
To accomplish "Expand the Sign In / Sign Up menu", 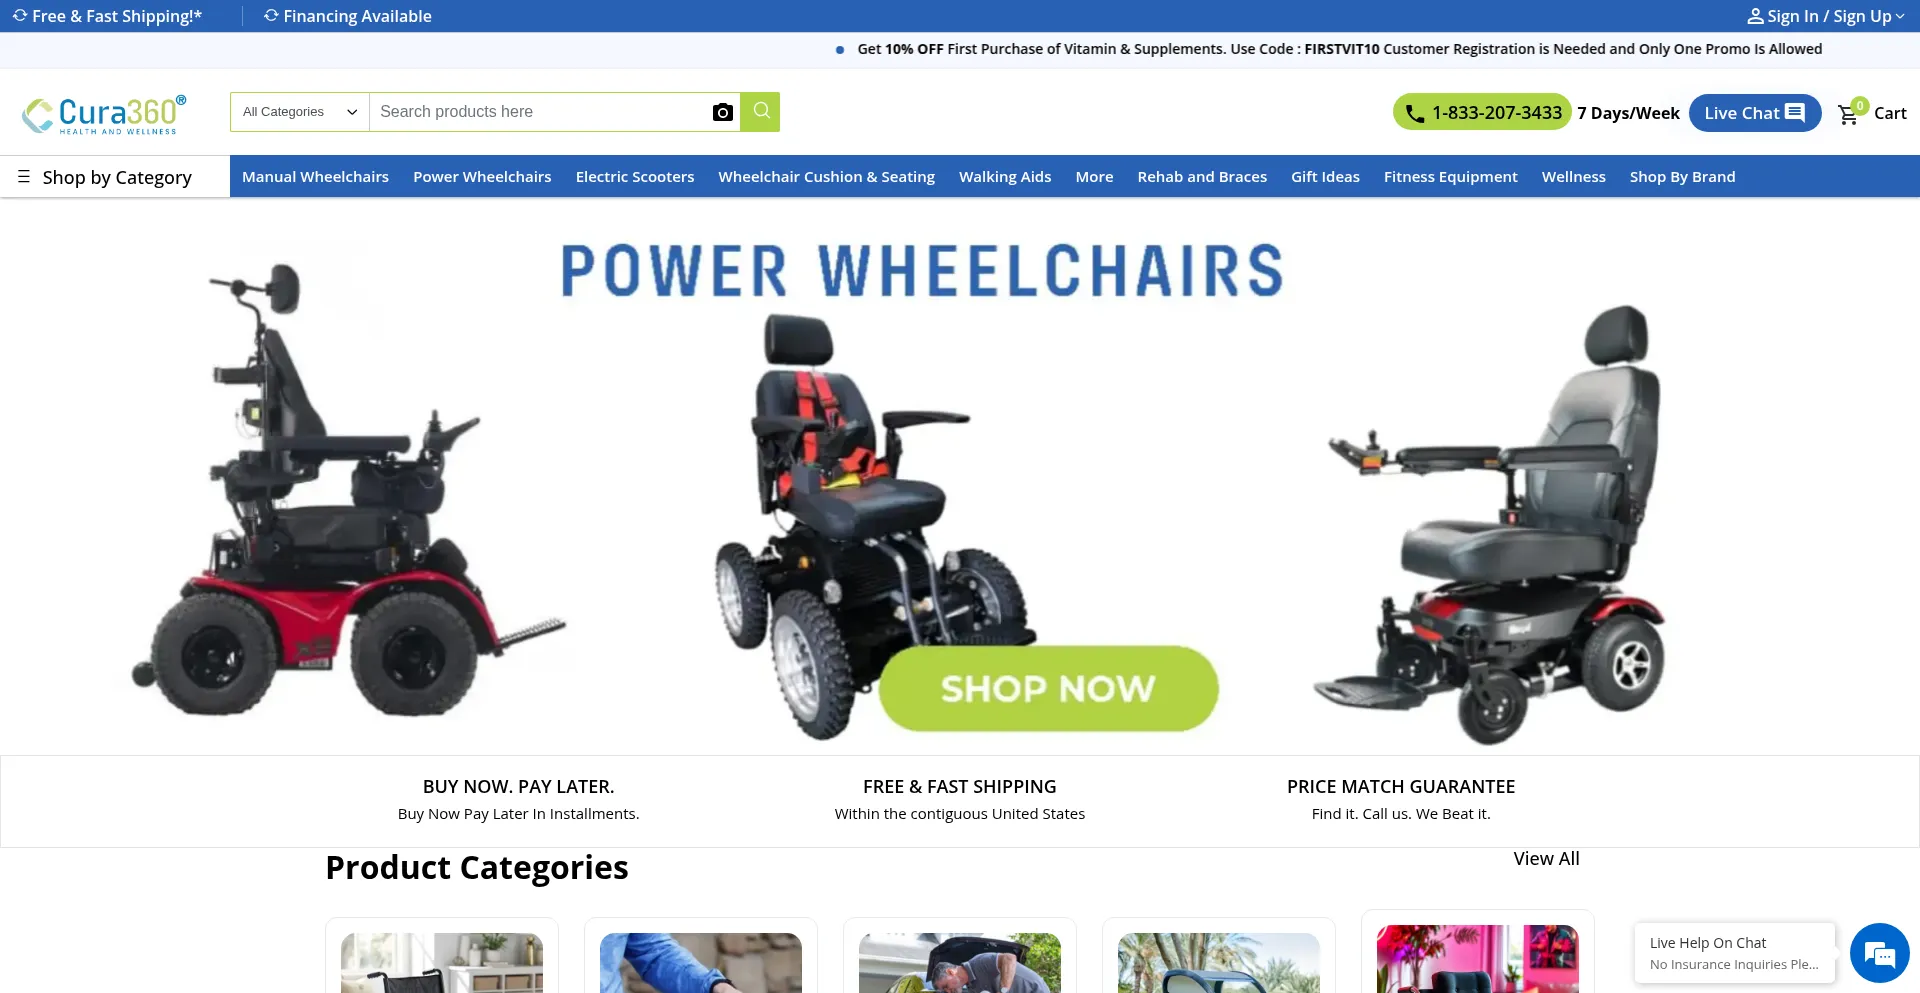I will (x=1825, y=16).
